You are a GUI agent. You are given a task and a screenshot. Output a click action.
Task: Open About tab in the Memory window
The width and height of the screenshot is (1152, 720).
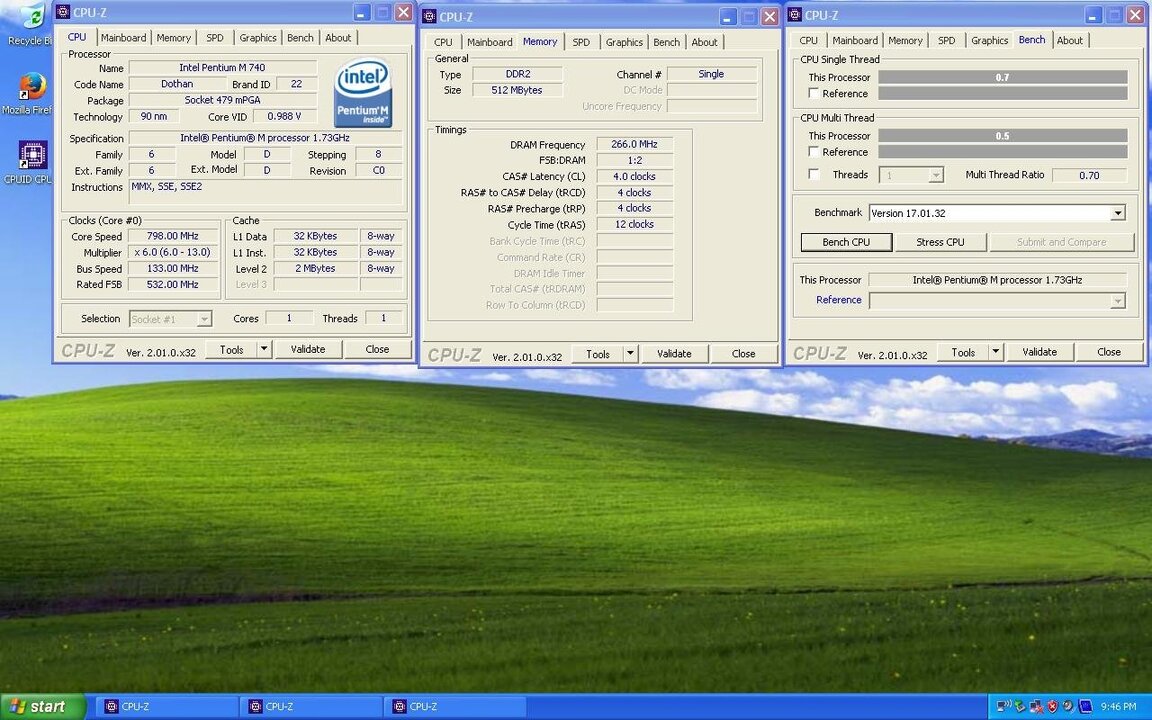[704, 42]
